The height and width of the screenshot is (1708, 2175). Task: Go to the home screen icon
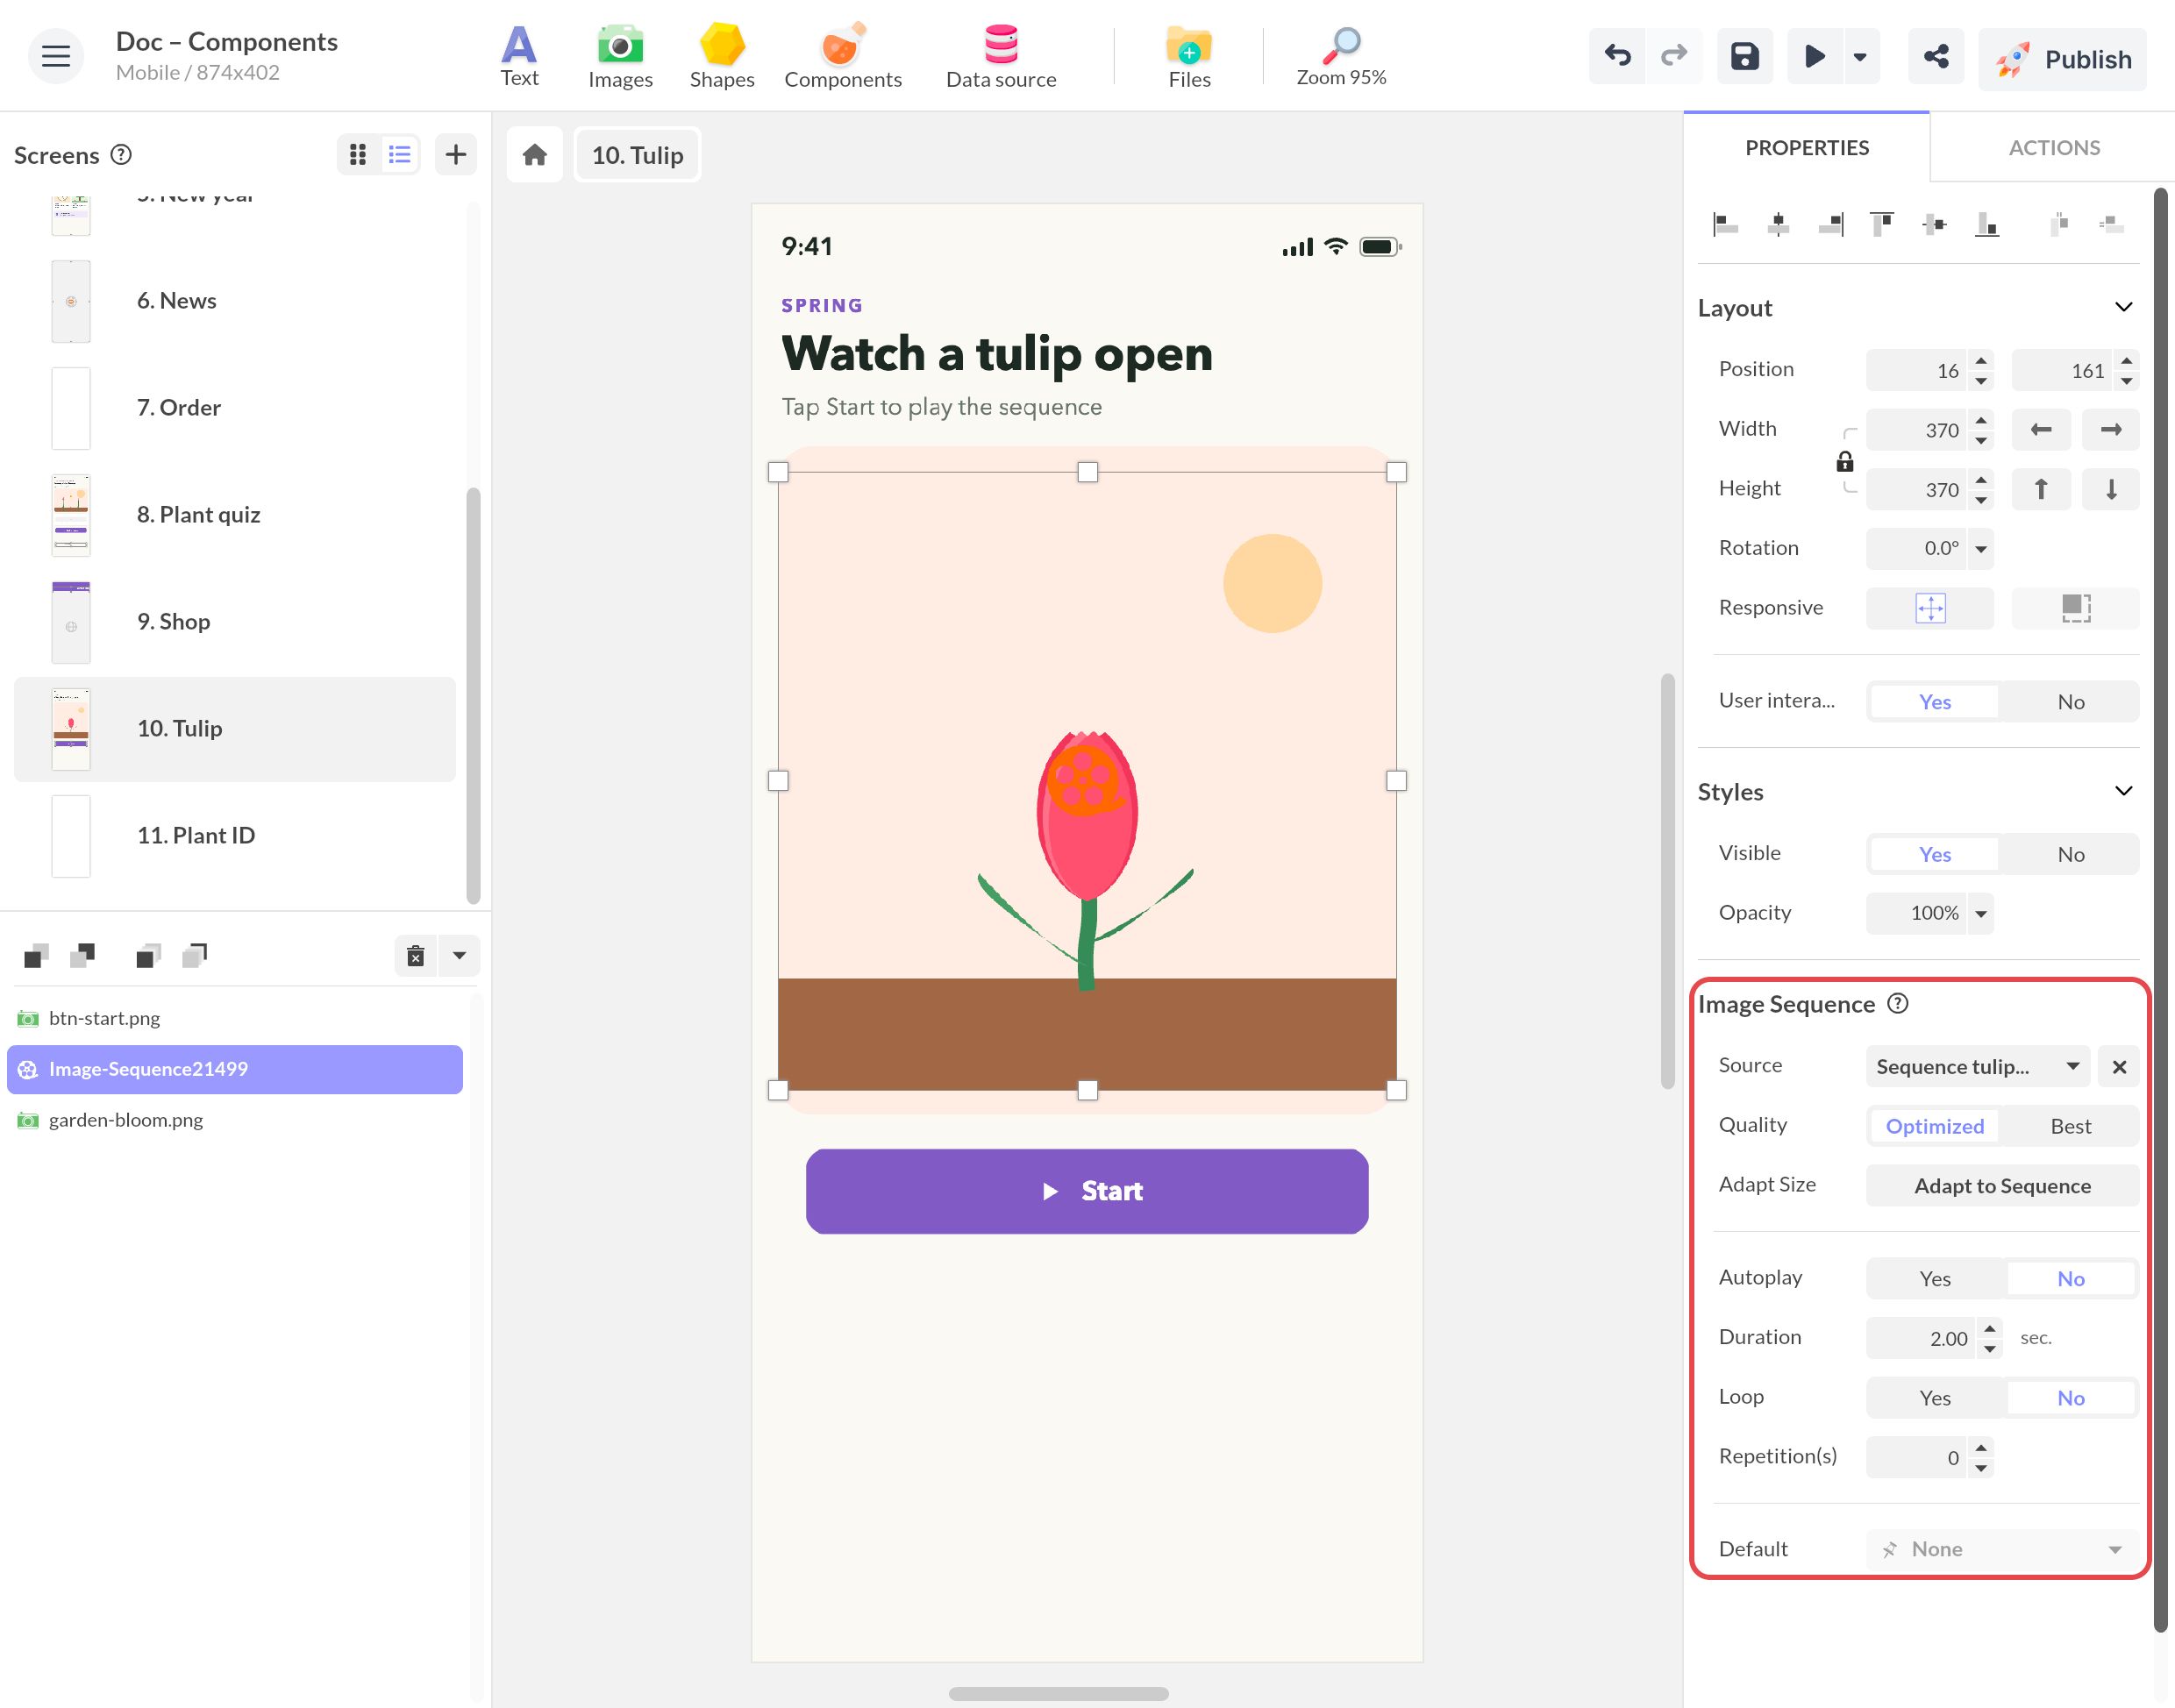pyautogui.click(x=535, y=155)
